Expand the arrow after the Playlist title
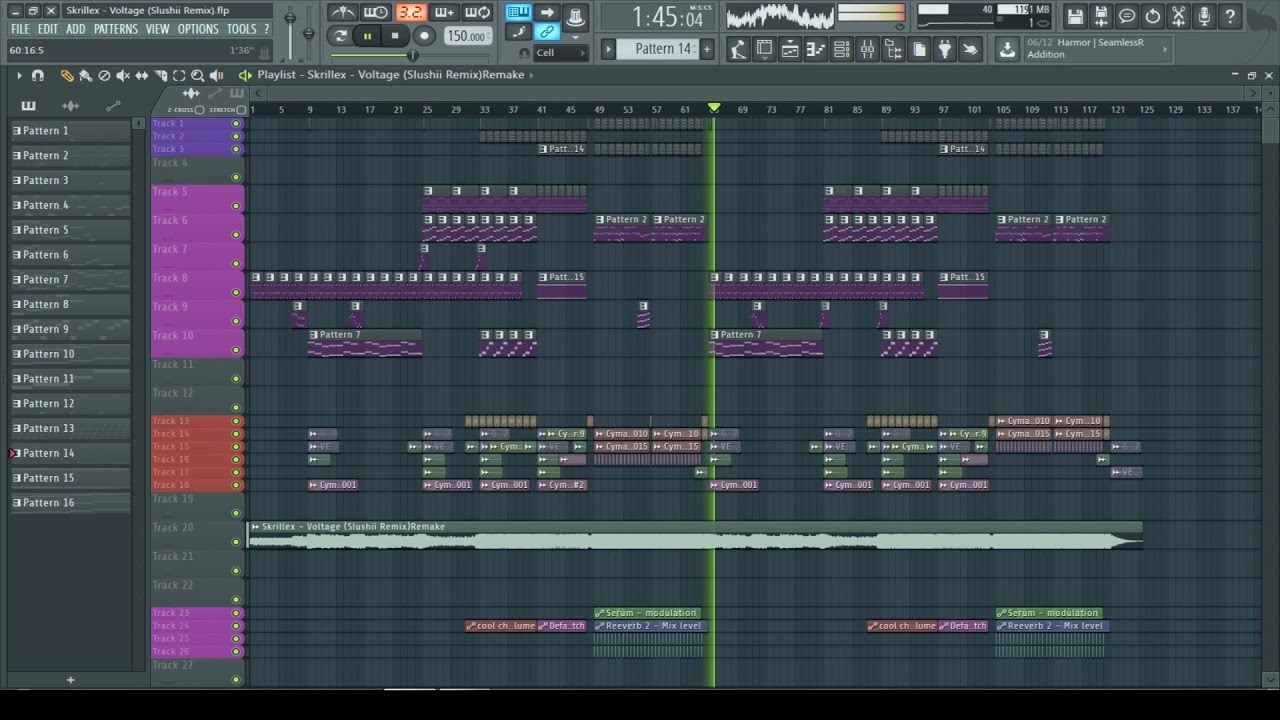This screenshot has width=1280, height=720. (532, 75)
